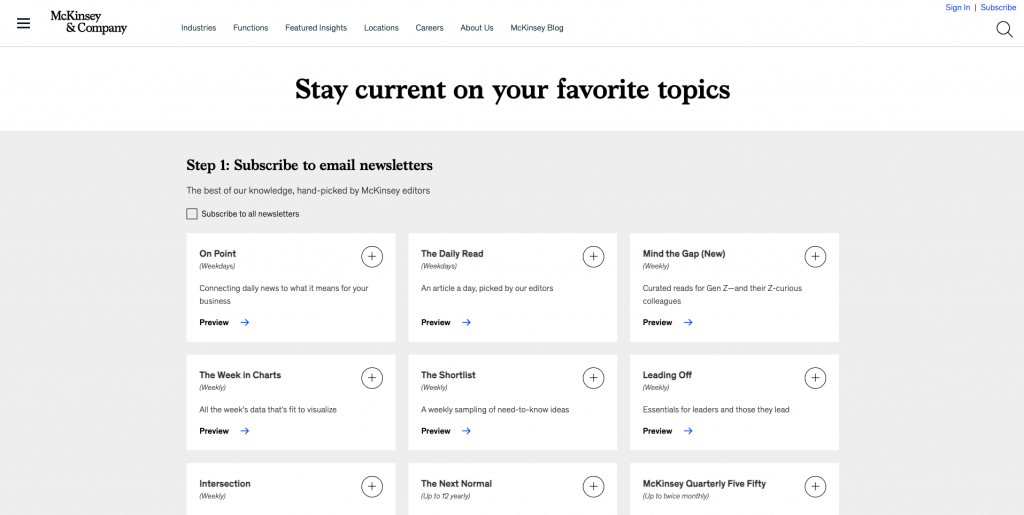Expand the Functions navigation menu
Screen dimensions: 1024x515
tap(250, 28)
